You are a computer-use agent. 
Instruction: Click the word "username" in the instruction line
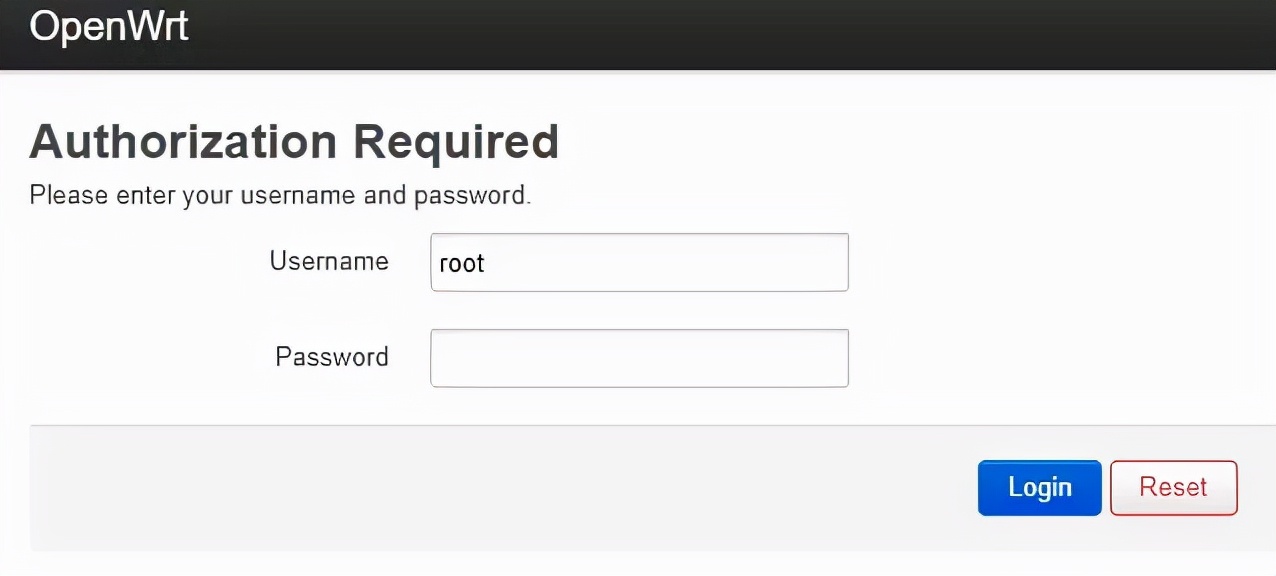pos(298,195)
